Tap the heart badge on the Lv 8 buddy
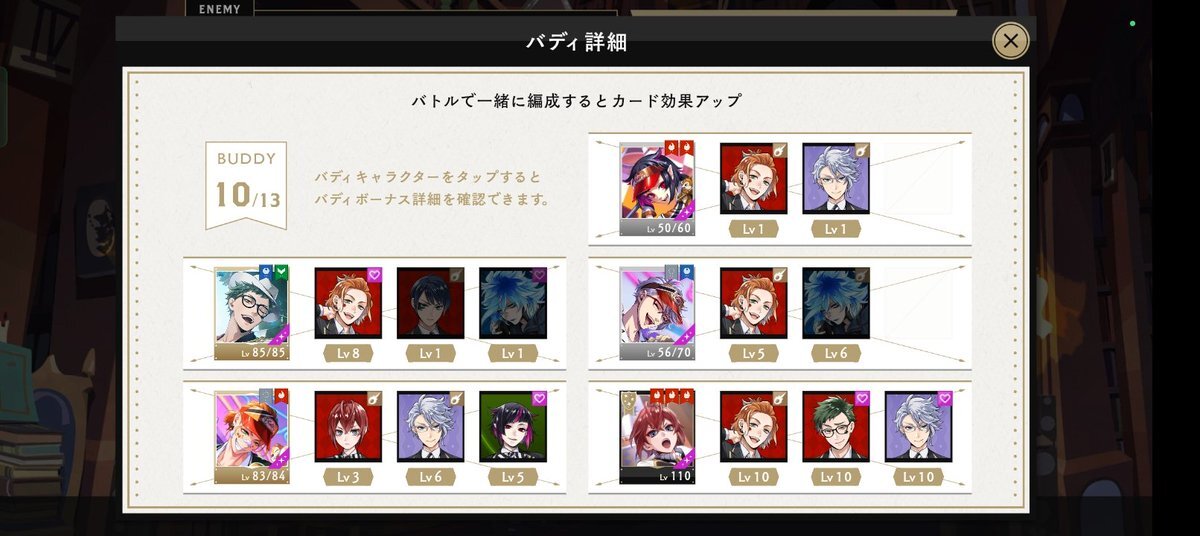The height and width of the screenshot is (536, 1200). pyautogui.click(x=375, y=274)
